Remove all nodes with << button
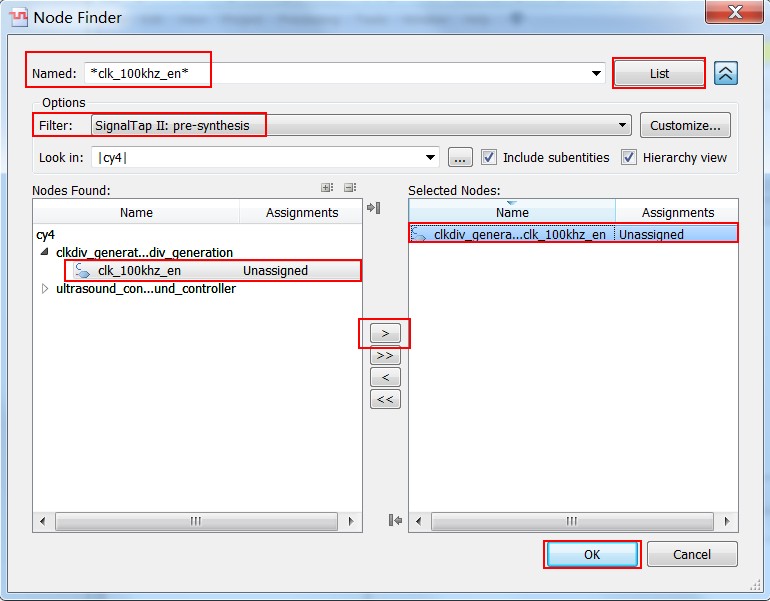The height and width of the screenshot is (601, 770). tap(385, 399)
